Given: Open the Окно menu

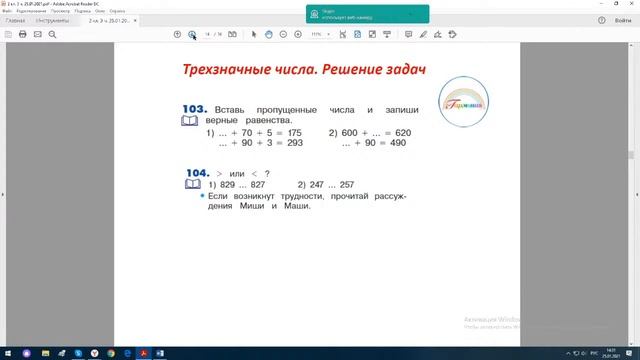Looking at the screenshot, I should 100,11.
